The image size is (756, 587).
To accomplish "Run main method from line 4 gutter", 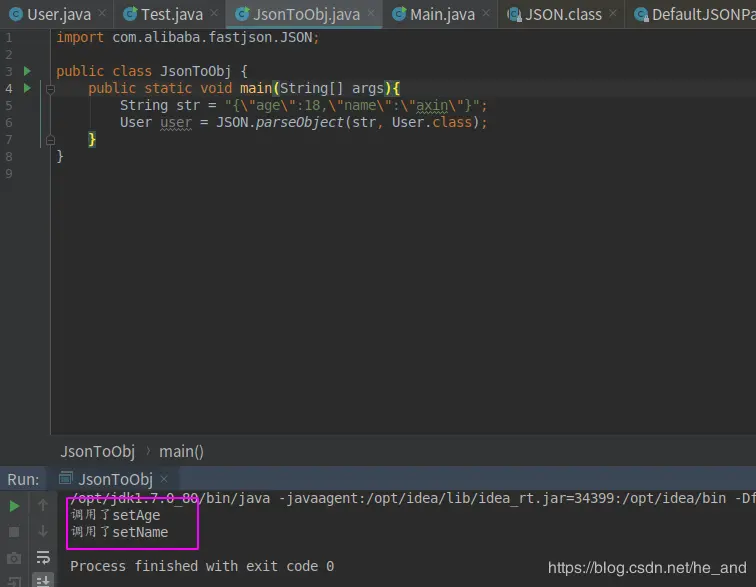I will [x=27, y=88].
